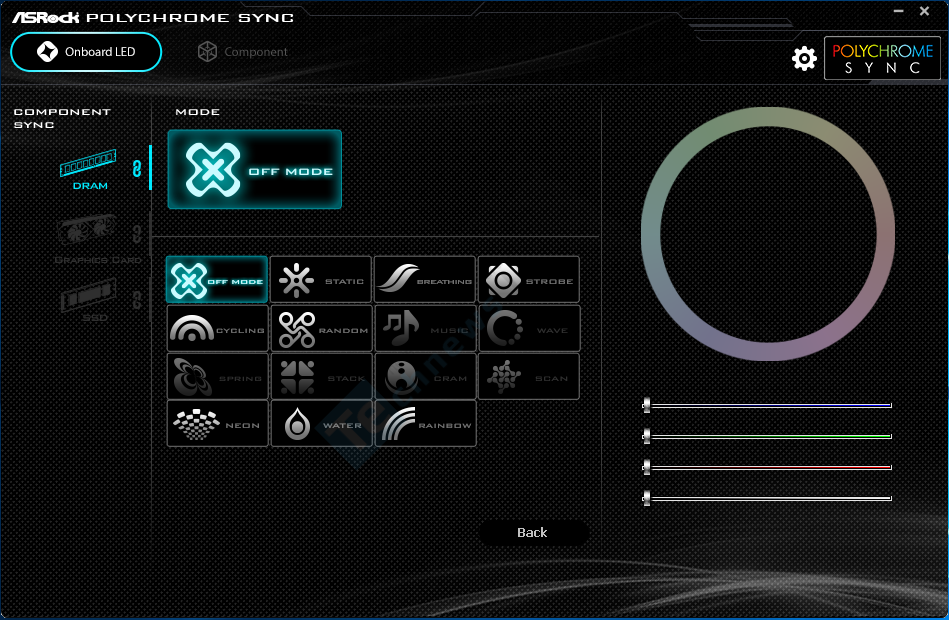The height and width of the screenshot is (620, 949).
Task: Click the white bottom slider
Action: tap(767, 498)
